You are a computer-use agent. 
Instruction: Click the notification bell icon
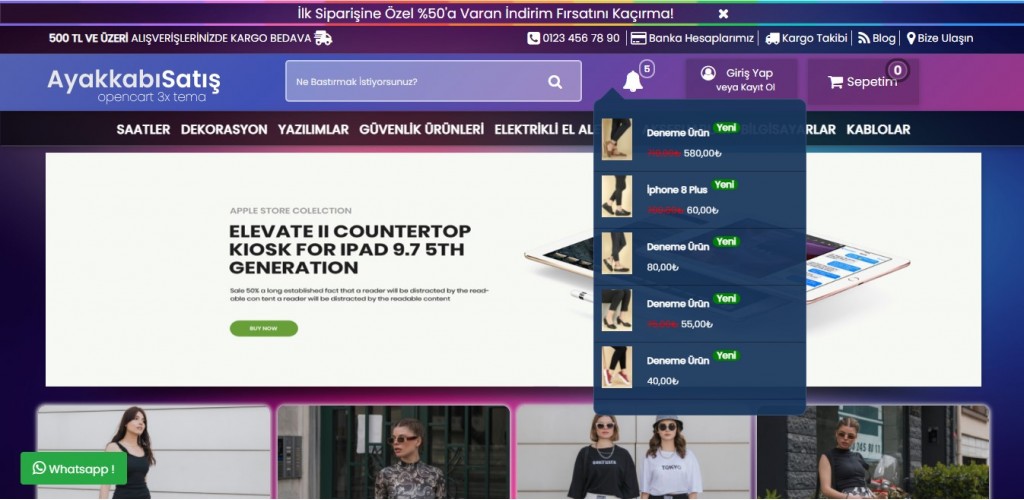633,82
